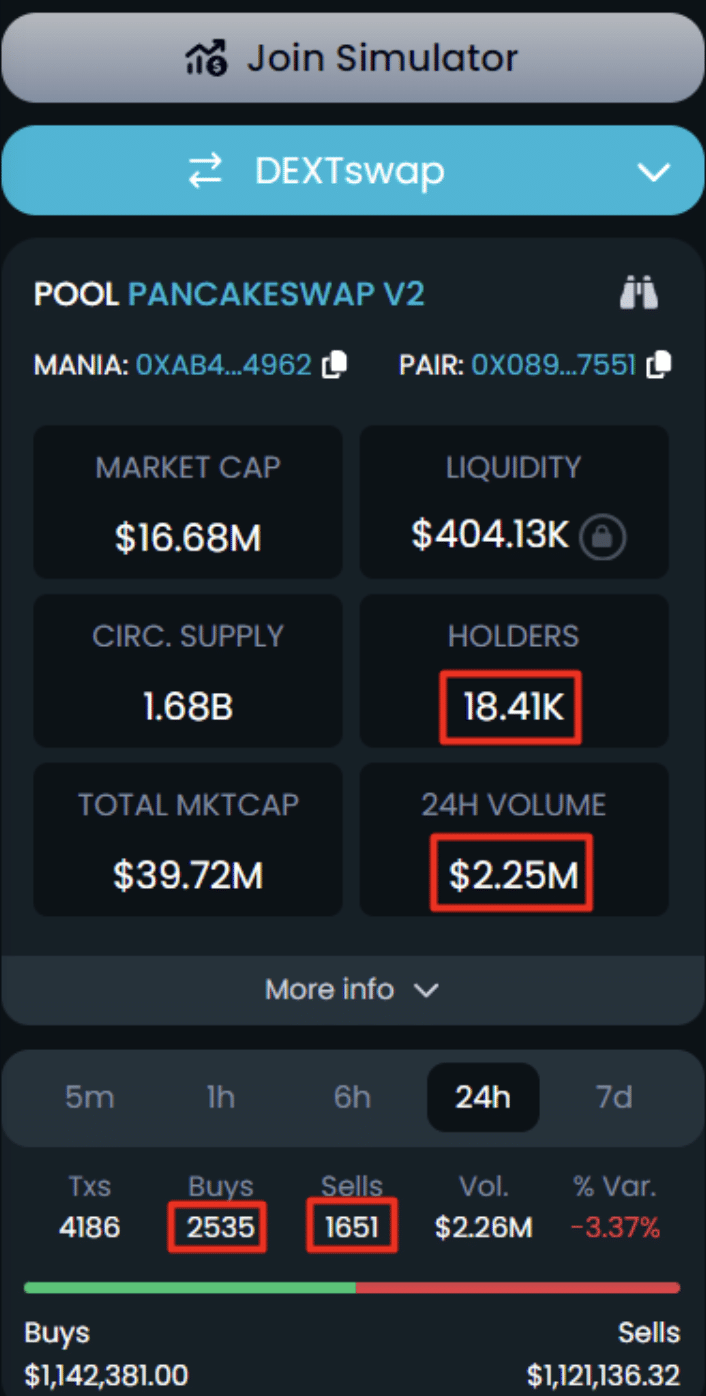
Task: Select the 24h timeframe tab
Action: click(483, 1097)
